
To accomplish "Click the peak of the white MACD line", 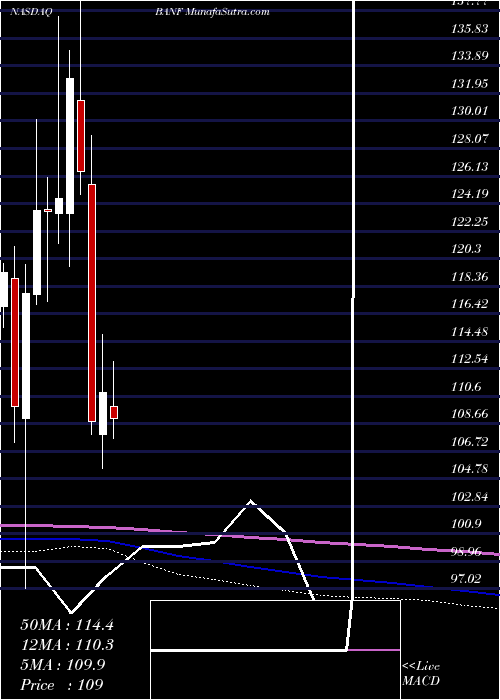I will point(251,502).
